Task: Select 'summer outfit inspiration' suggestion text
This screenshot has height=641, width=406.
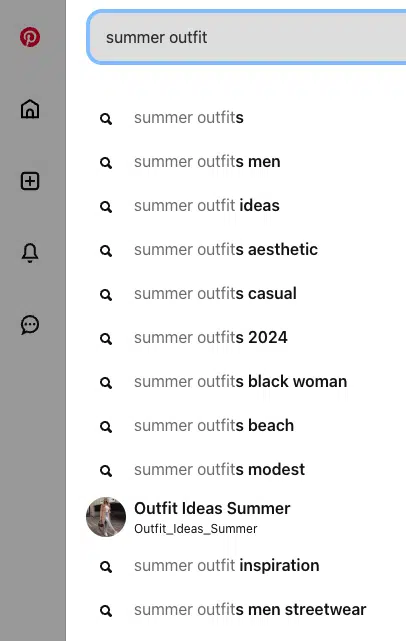Action: [x=227, y=566]
